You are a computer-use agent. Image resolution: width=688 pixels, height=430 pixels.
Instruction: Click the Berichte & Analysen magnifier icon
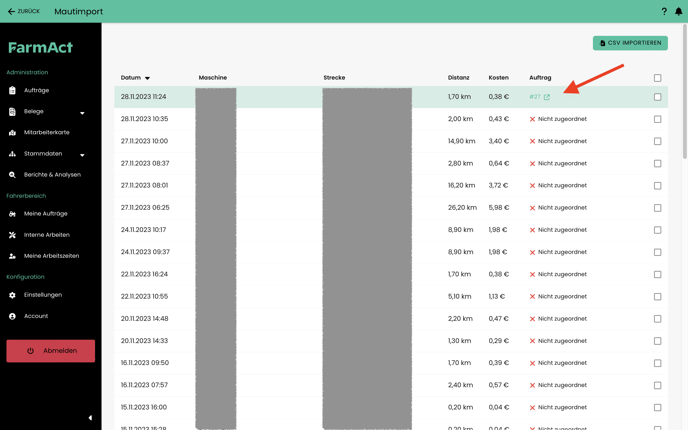(12, 175)
